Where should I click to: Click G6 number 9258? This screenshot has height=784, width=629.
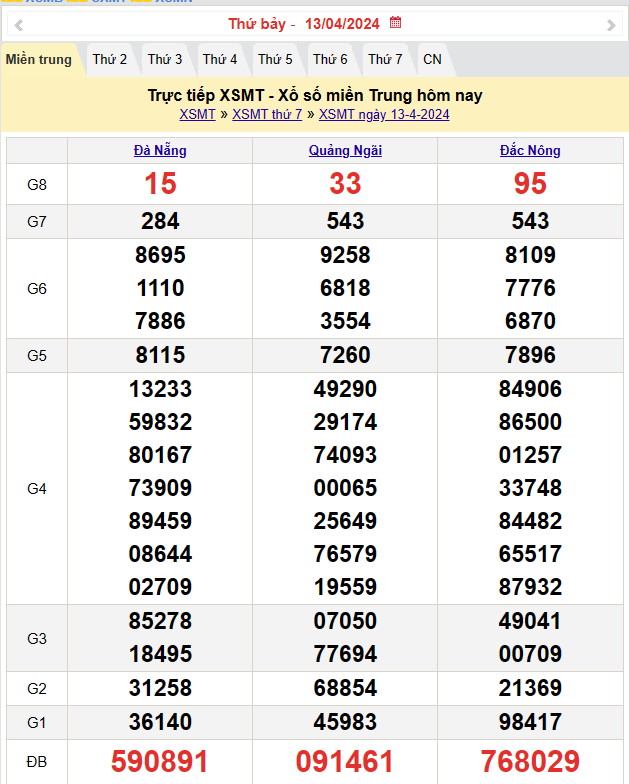point(345,255)
